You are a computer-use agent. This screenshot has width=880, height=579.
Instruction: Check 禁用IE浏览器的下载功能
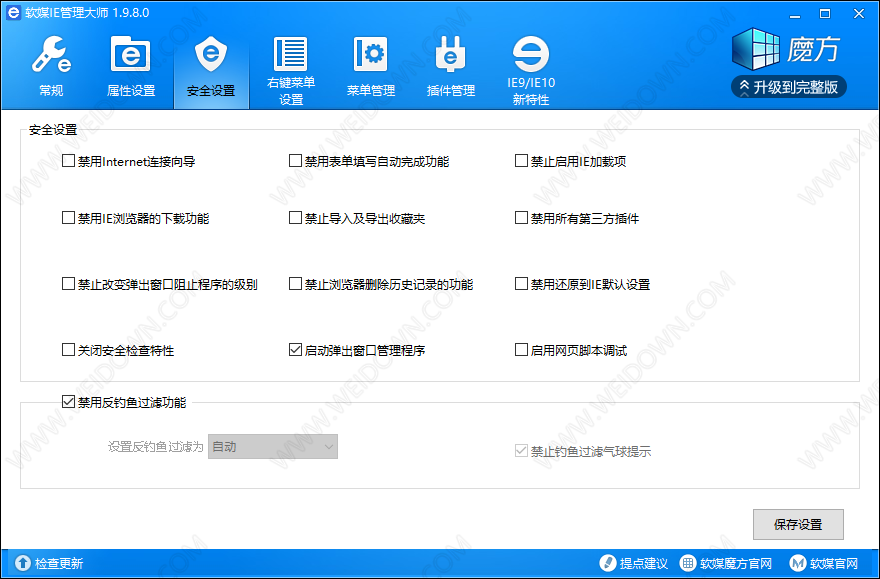pyautogui.click(x=68, y=218)
